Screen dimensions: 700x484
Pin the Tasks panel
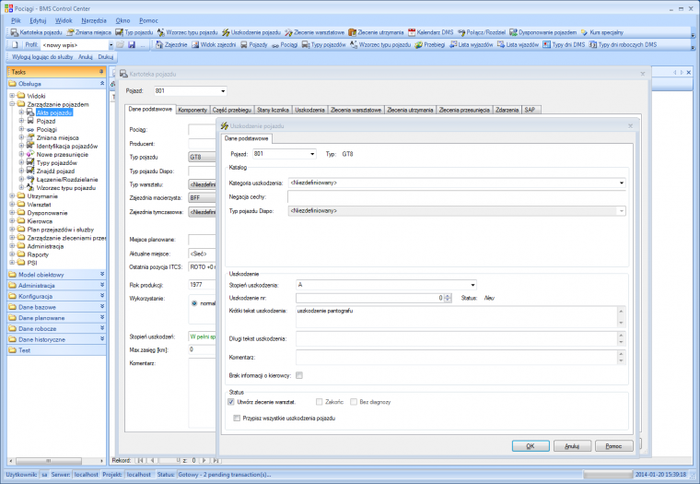pyautogui.click(x=101, y=71)
